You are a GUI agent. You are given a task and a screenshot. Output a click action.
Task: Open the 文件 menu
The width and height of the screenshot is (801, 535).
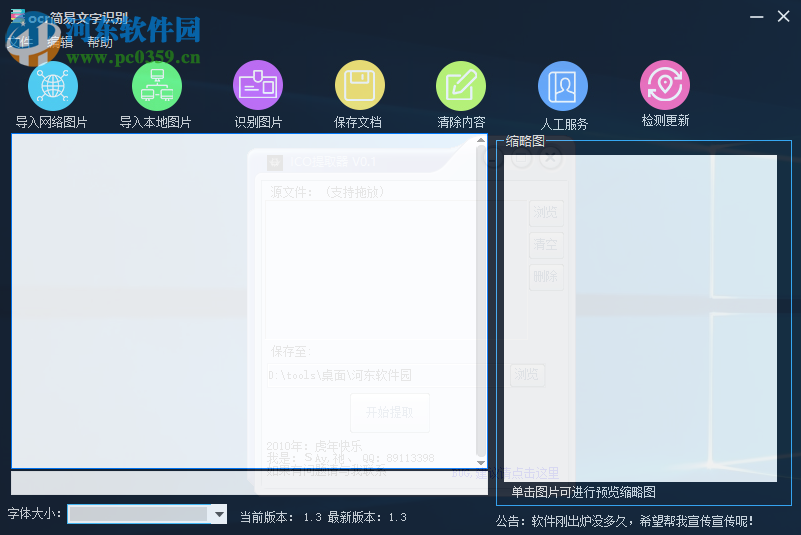[19, 42]
